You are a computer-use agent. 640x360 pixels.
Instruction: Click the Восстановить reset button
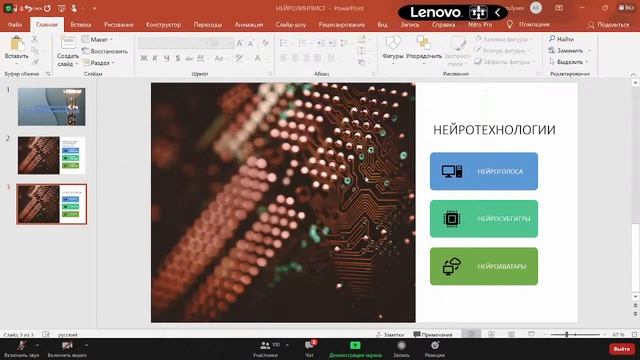[x=104, y=51]
